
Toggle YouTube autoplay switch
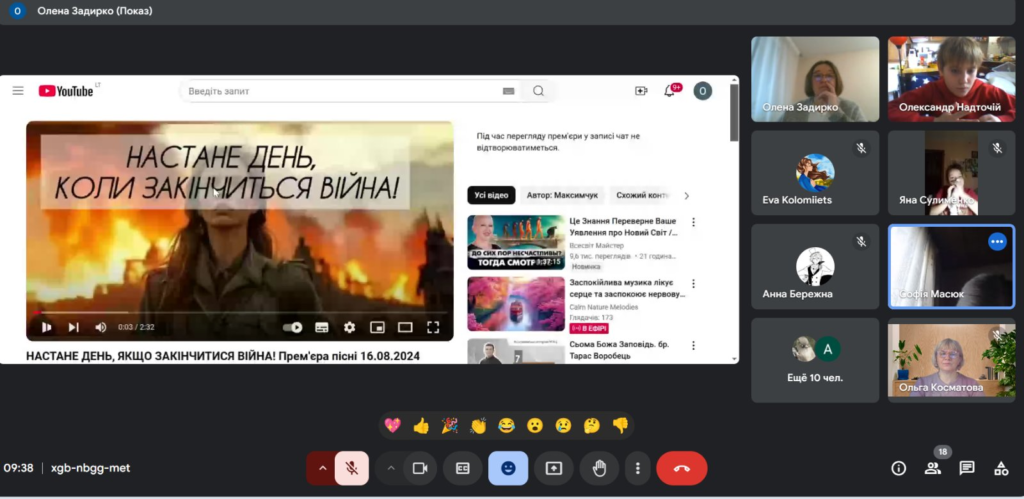293,327
